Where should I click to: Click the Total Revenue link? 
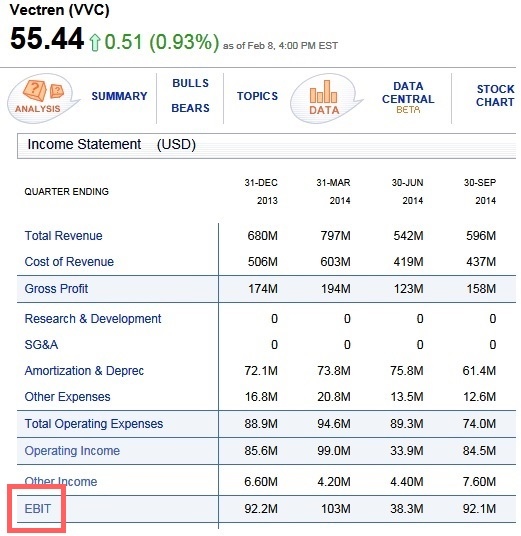tap(64, 236)
